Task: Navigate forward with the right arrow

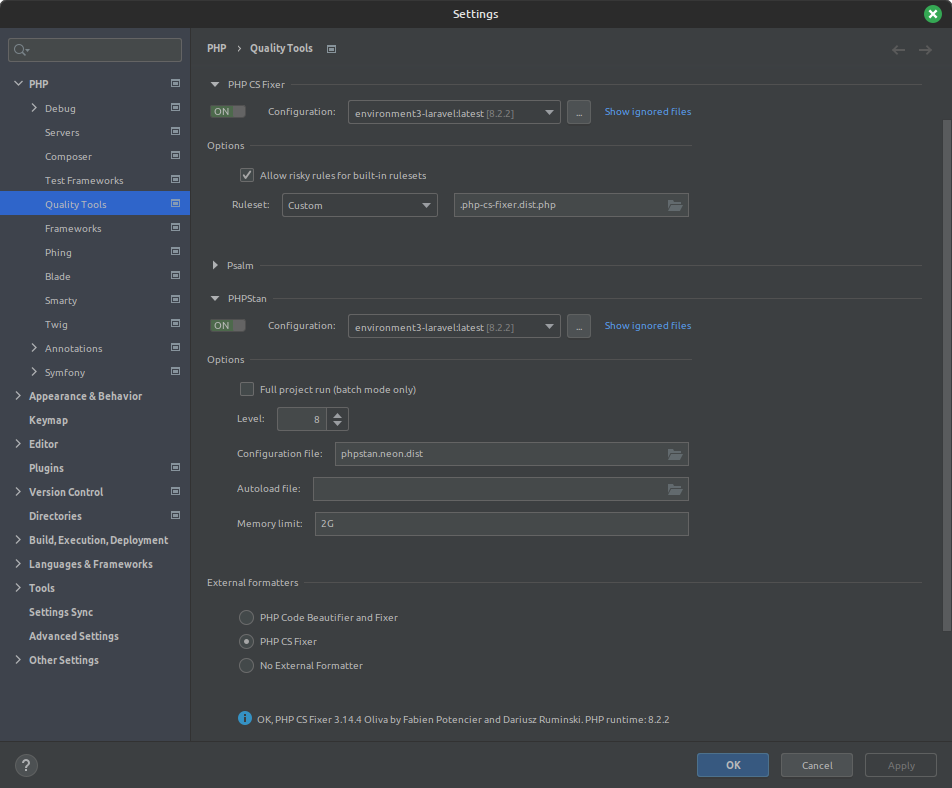Action: click(925, 50)
